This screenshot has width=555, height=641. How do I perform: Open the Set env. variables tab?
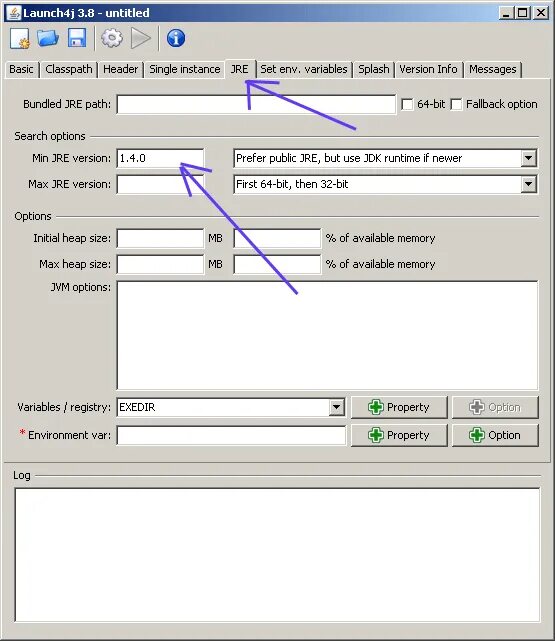304,69
